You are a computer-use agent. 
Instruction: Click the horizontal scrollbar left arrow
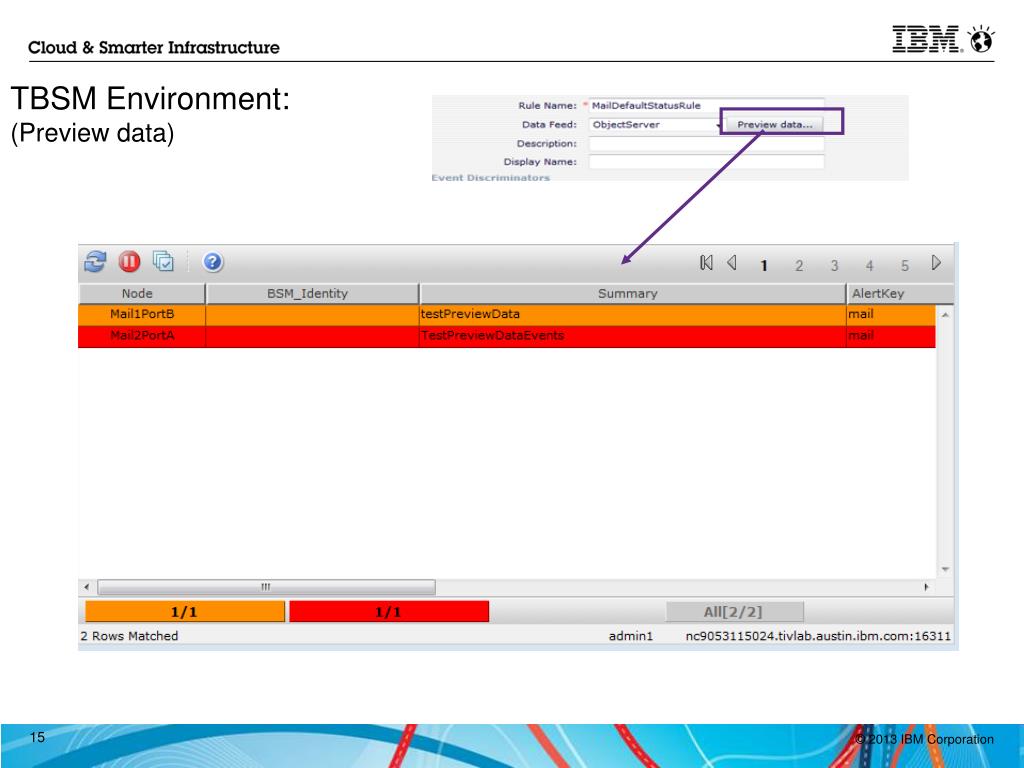pos(87,587)
